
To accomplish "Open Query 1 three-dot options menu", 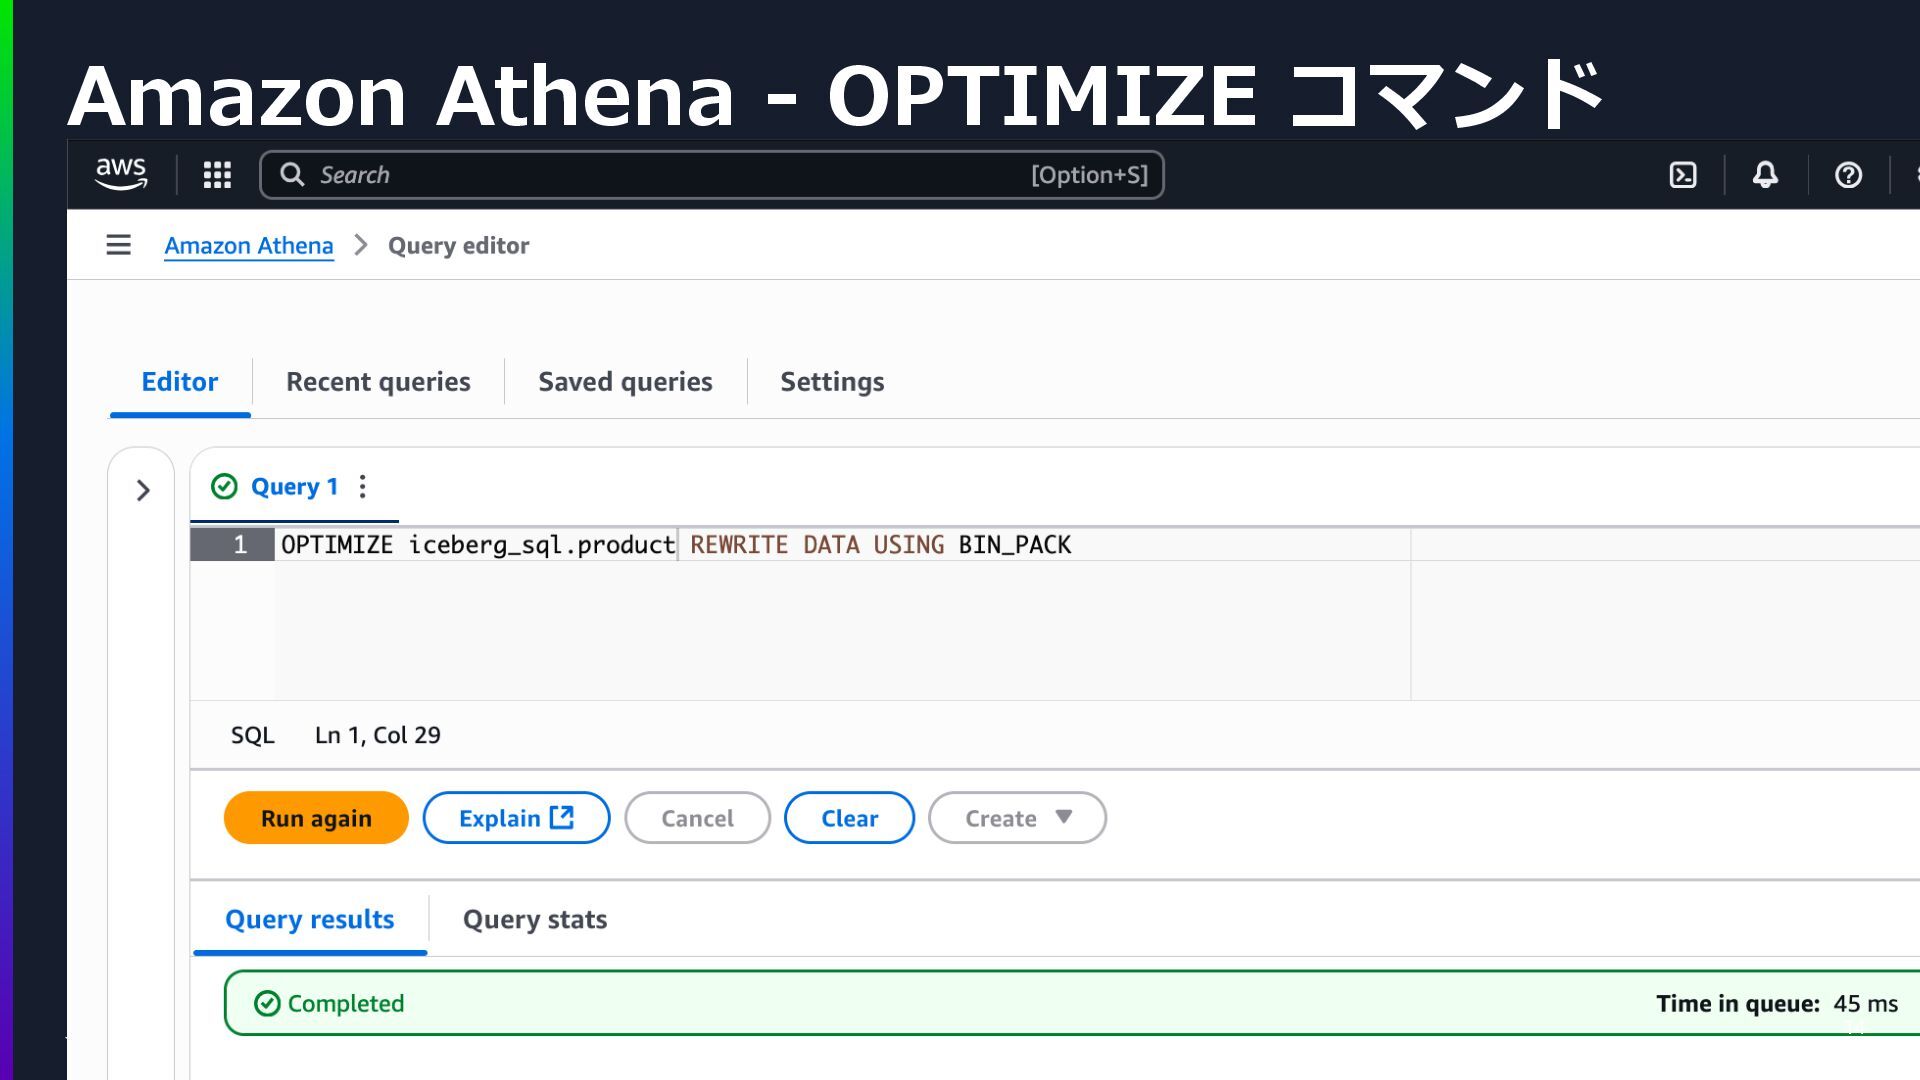I will (363, 487).
